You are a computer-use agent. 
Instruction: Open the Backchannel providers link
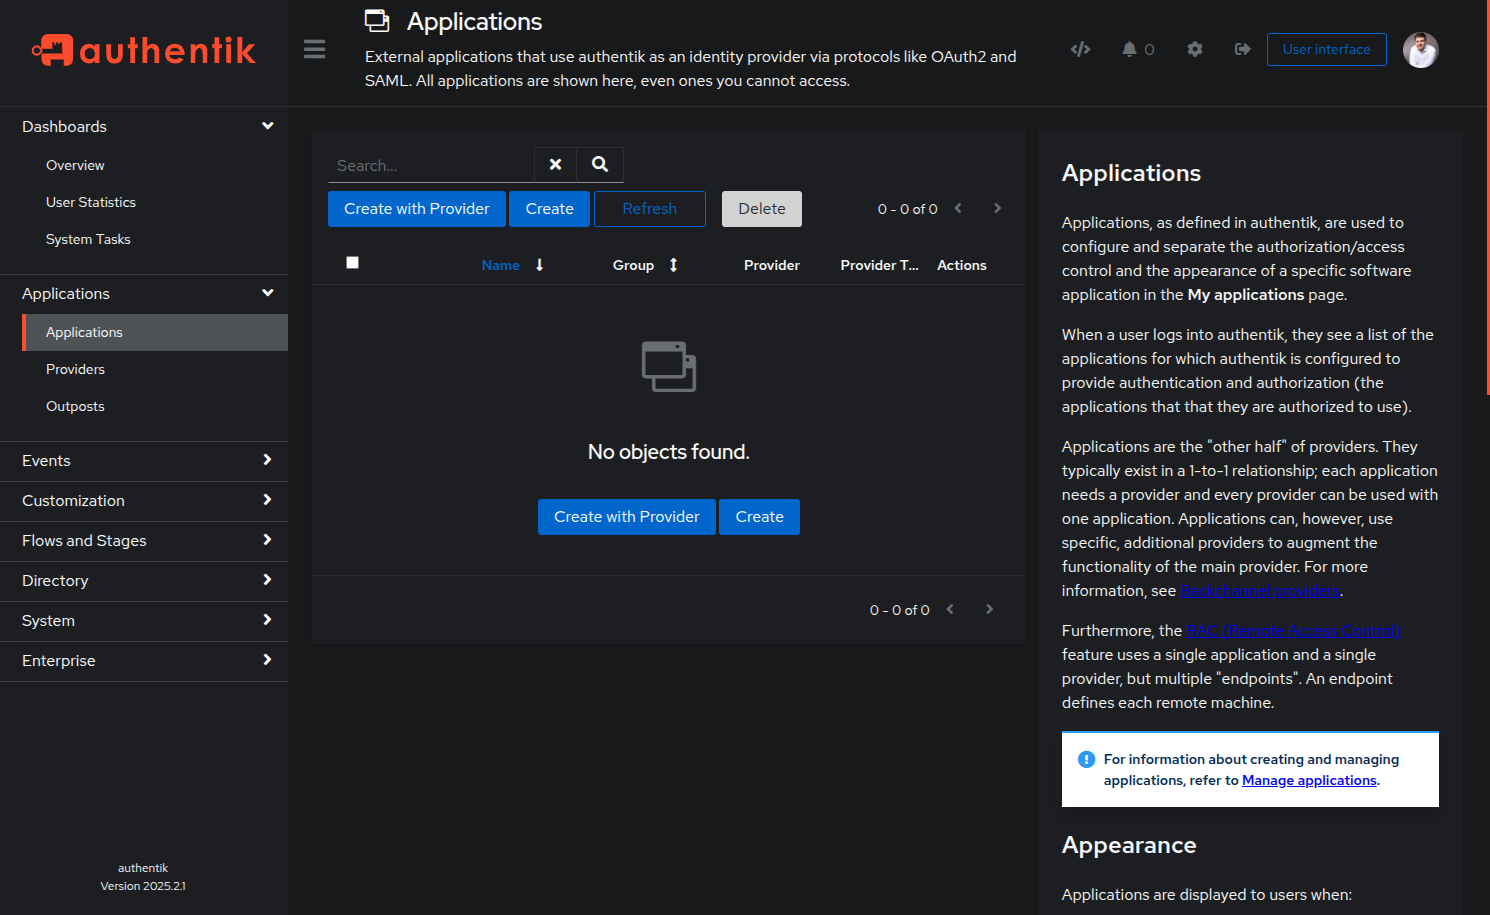click(1260, 591)
